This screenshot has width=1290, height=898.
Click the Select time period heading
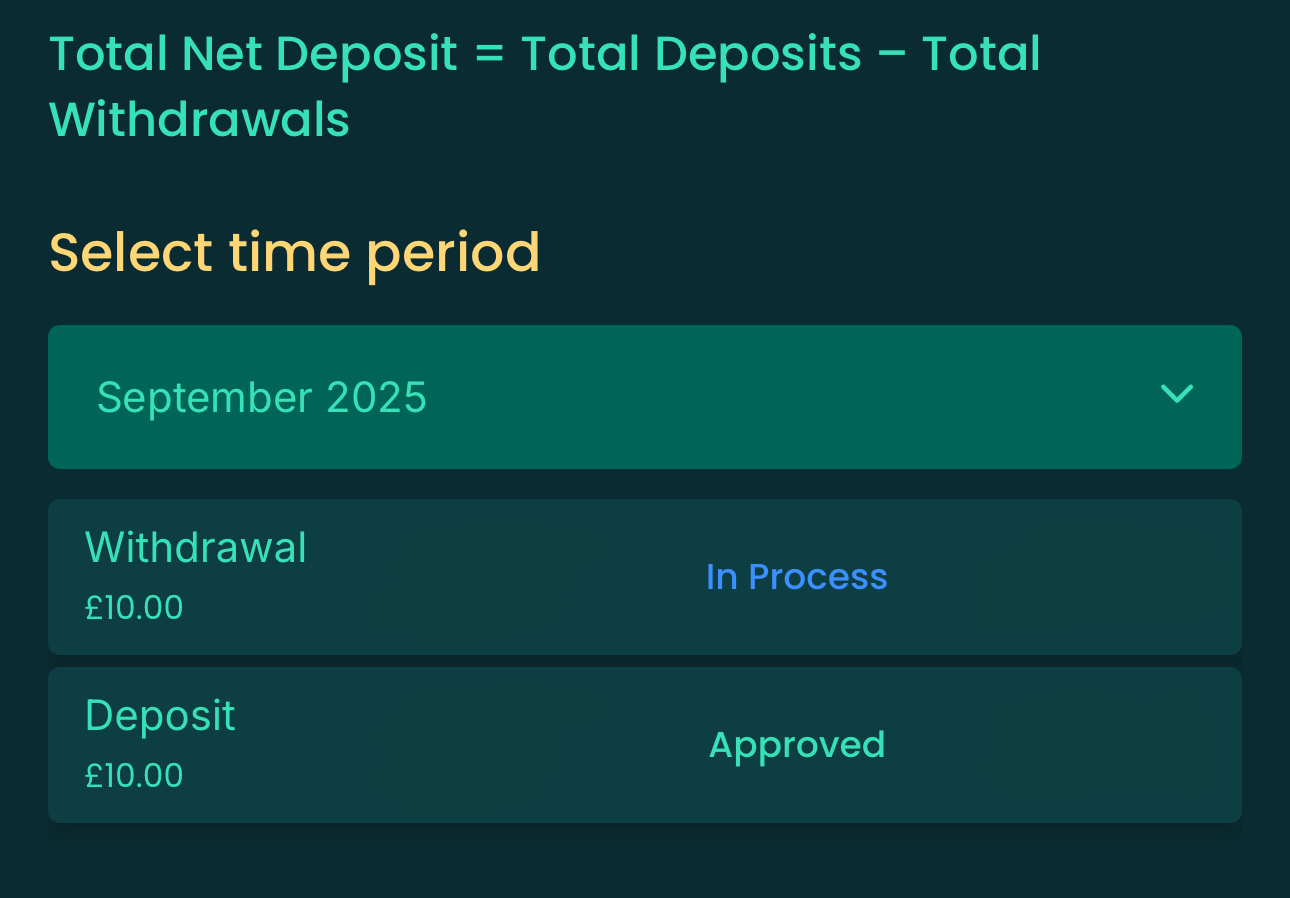click(295, 253)
